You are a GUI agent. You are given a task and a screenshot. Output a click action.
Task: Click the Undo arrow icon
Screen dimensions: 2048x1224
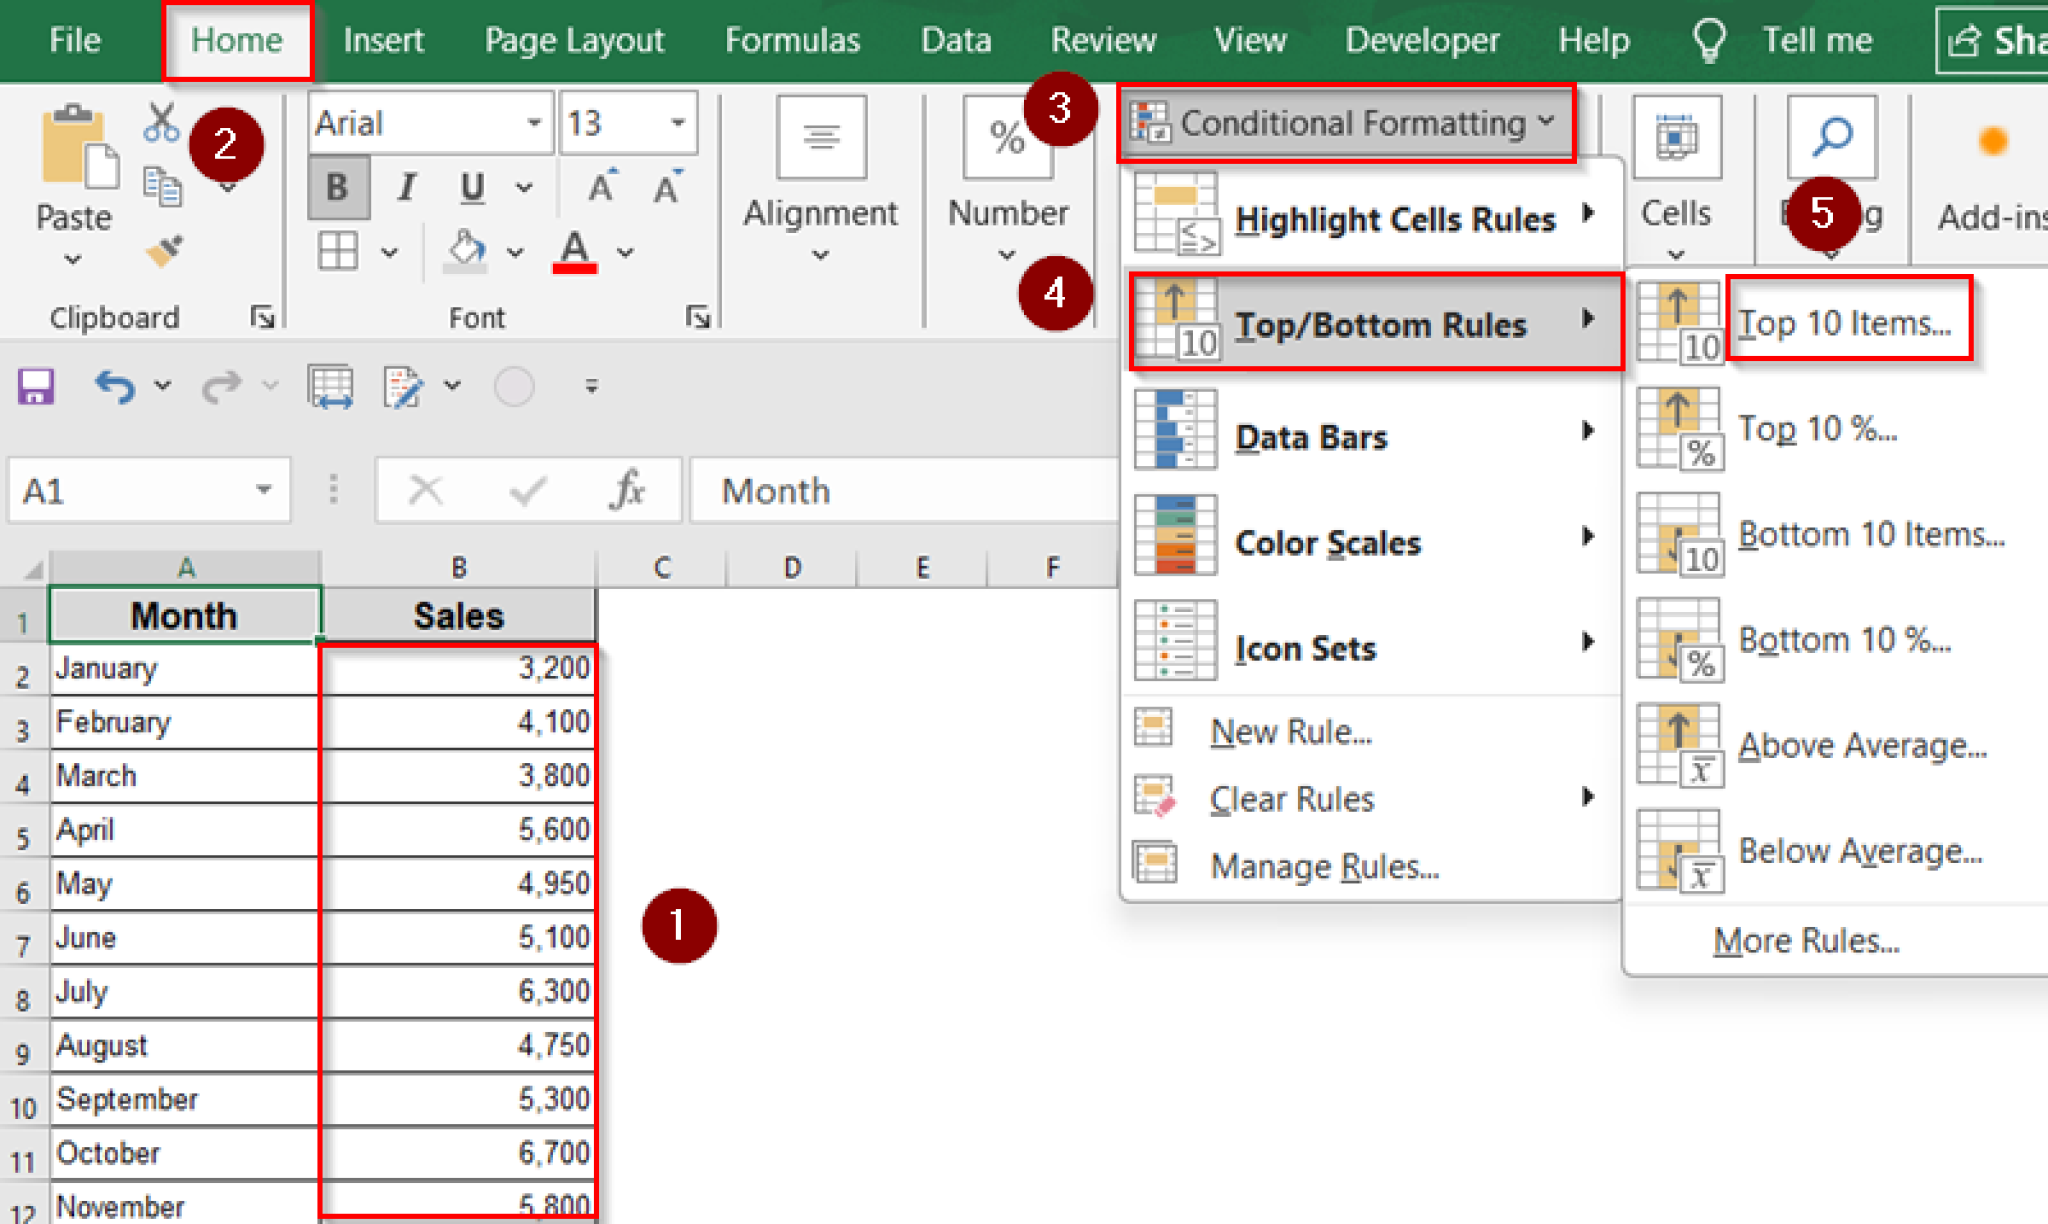(113, 386)
